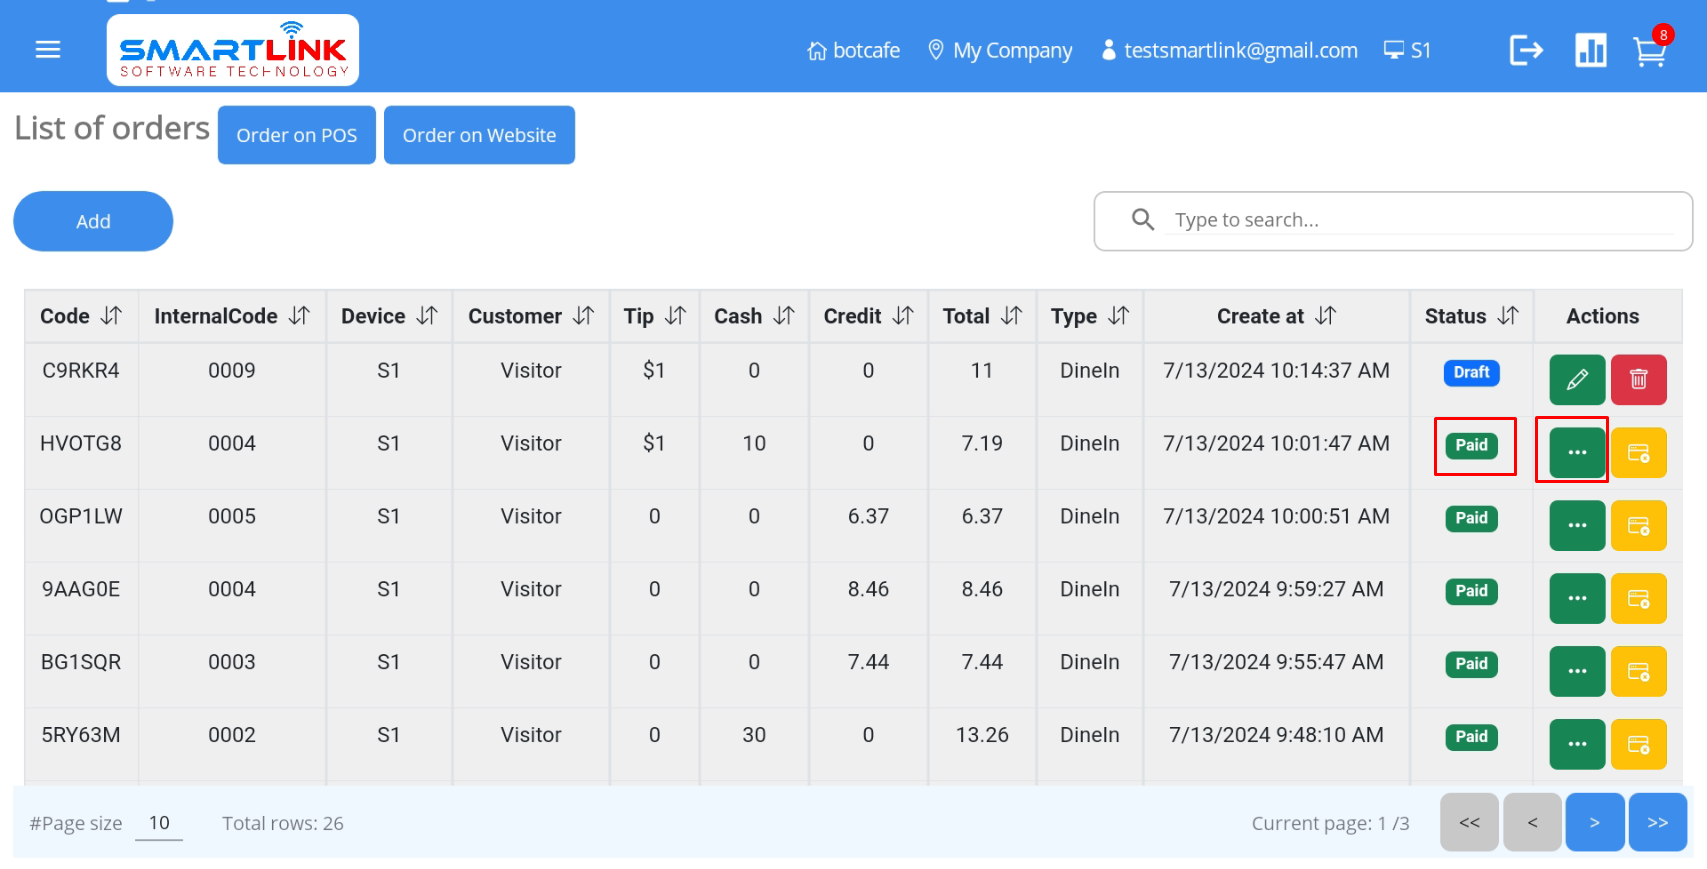Sort orders by Create at date
Image resolution: width=1707 pixels, height=869 pixels.
point(1325,316)
